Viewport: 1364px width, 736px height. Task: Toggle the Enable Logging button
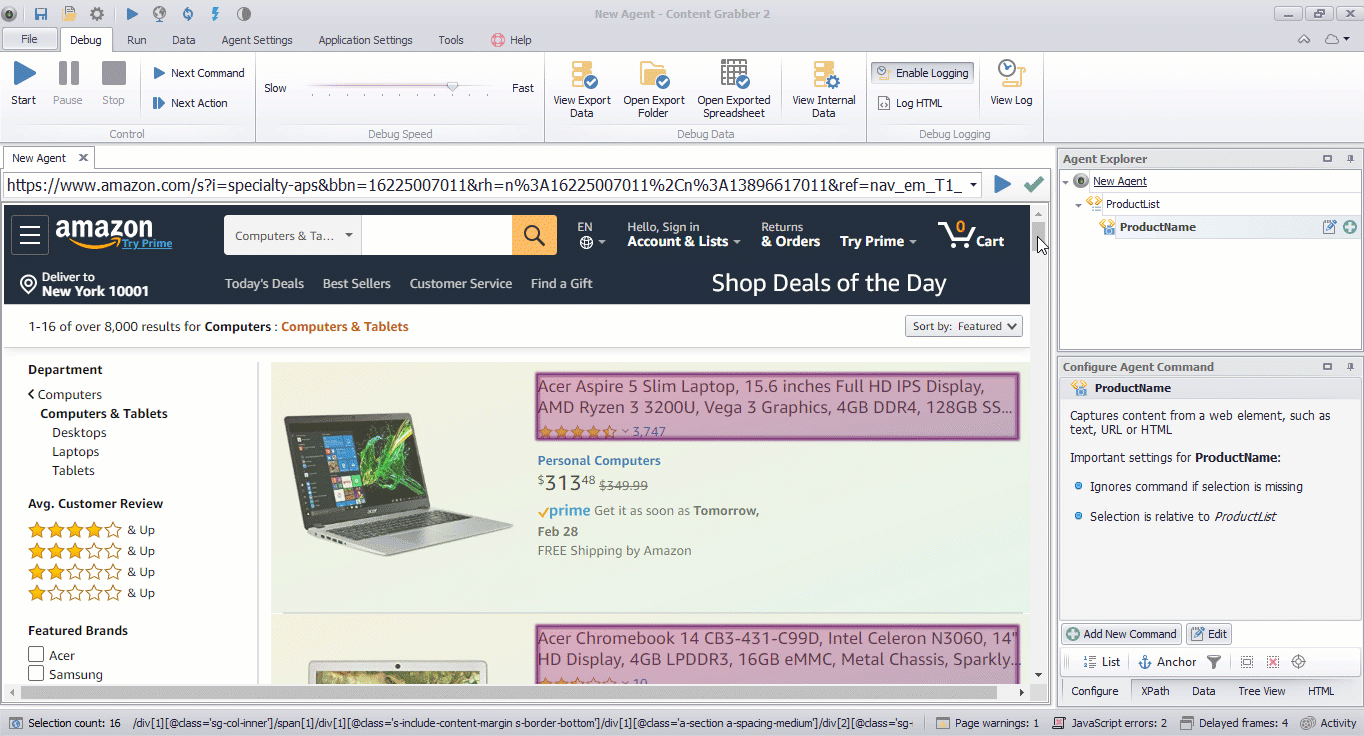(921, 73)
